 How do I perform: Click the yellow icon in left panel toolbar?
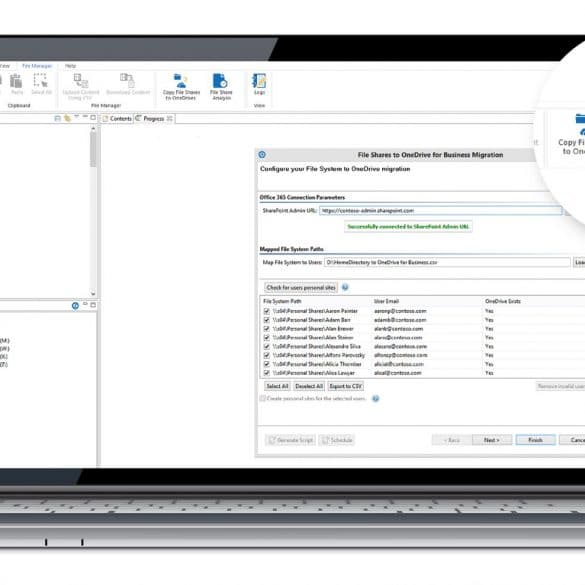pos(67,118)
